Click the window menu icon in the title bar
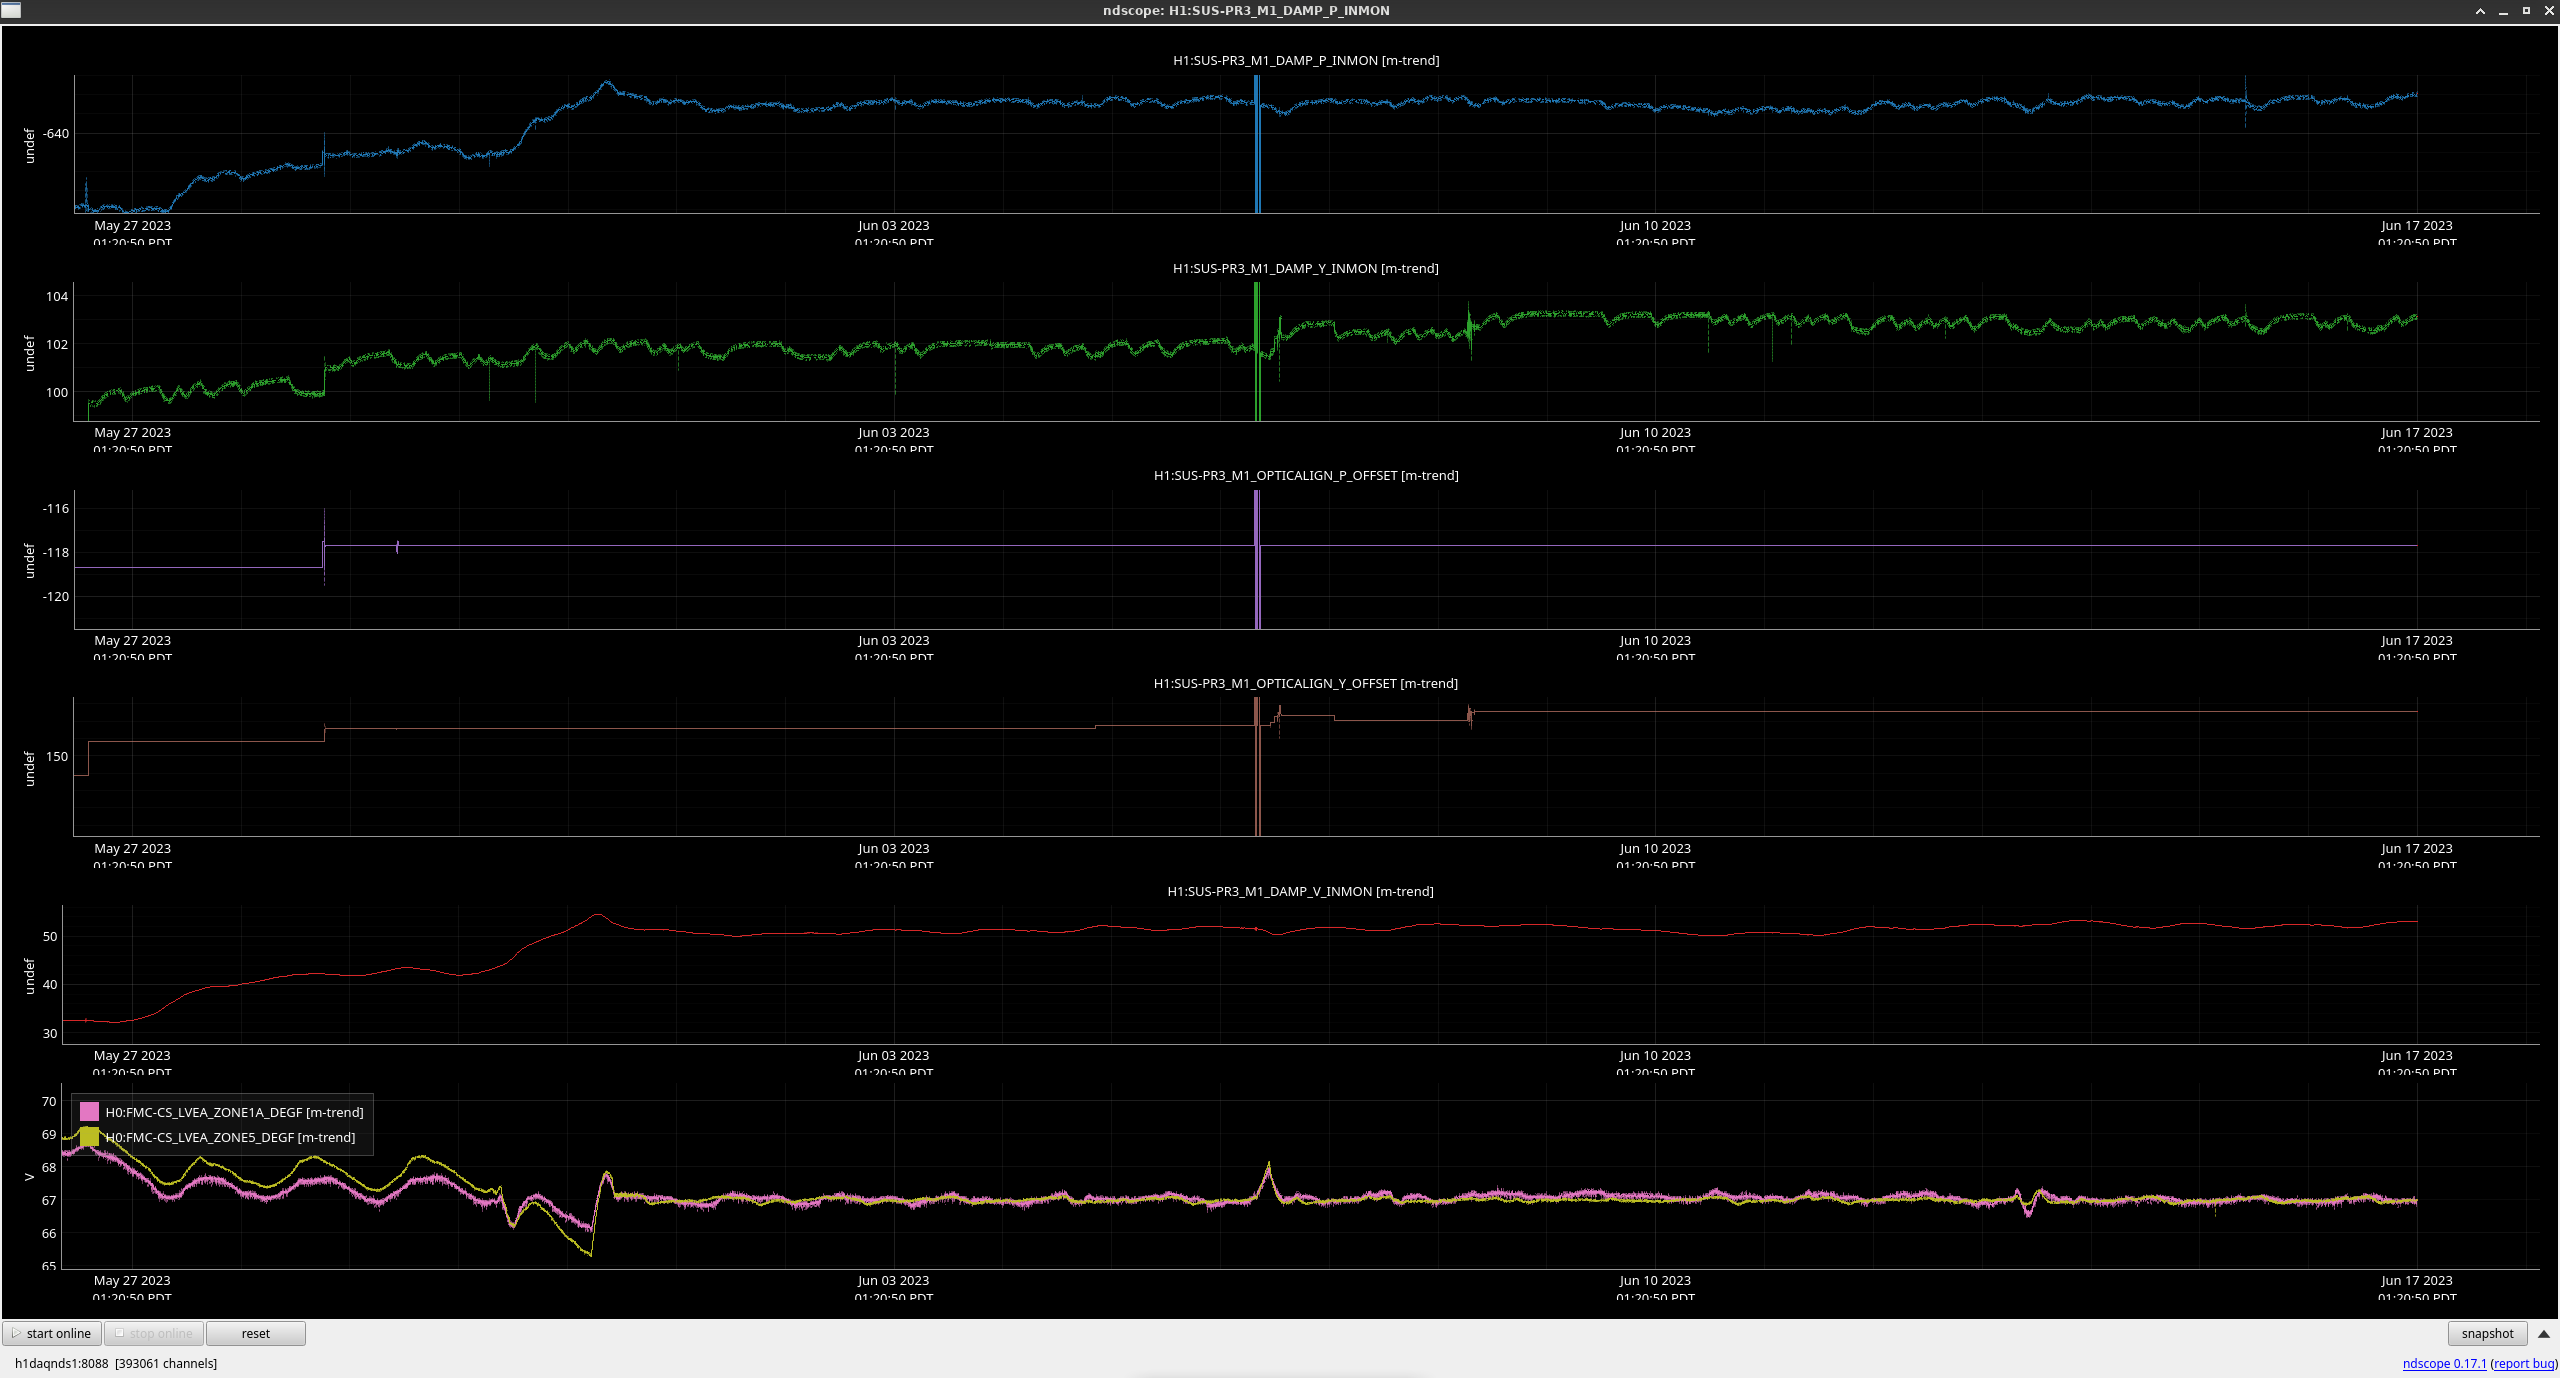This screenshot has height=1378, width=2560. coord(11,10)
